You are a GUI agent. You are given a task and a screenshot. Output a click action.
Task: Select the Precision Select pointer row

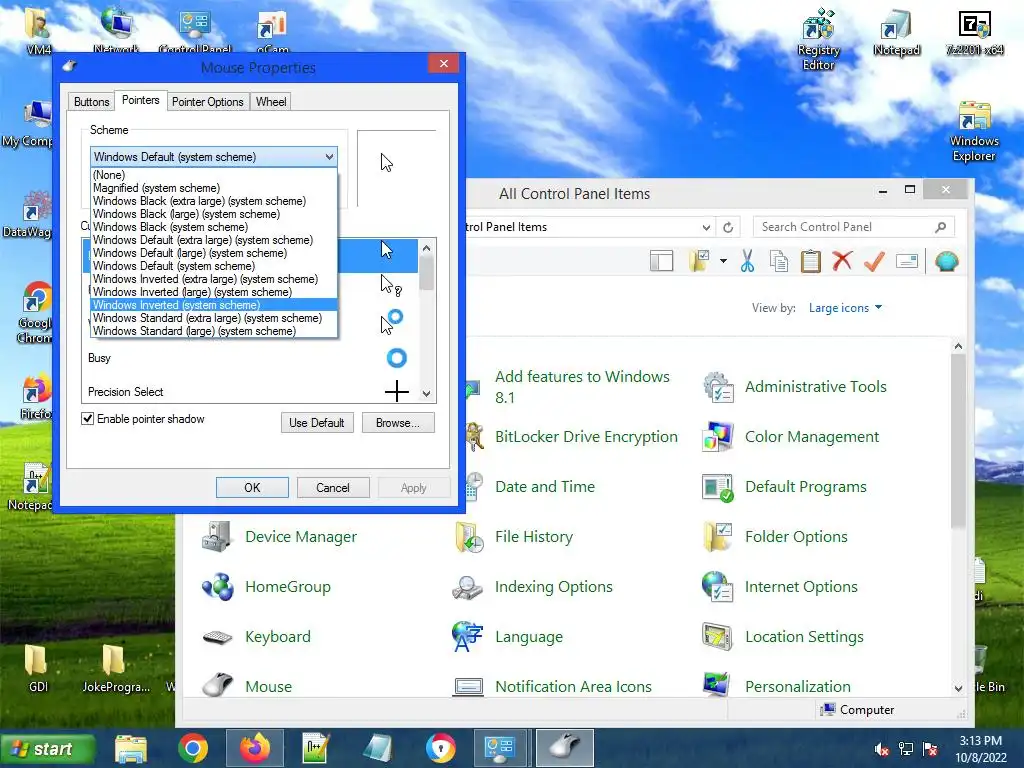250,392
